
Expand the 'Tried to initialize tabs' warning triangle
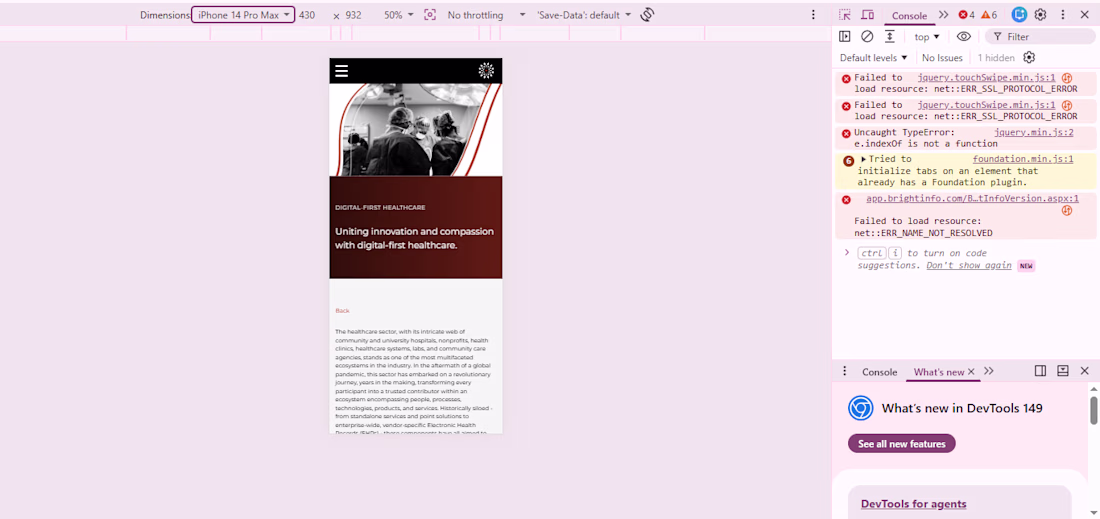click(864, 159)
